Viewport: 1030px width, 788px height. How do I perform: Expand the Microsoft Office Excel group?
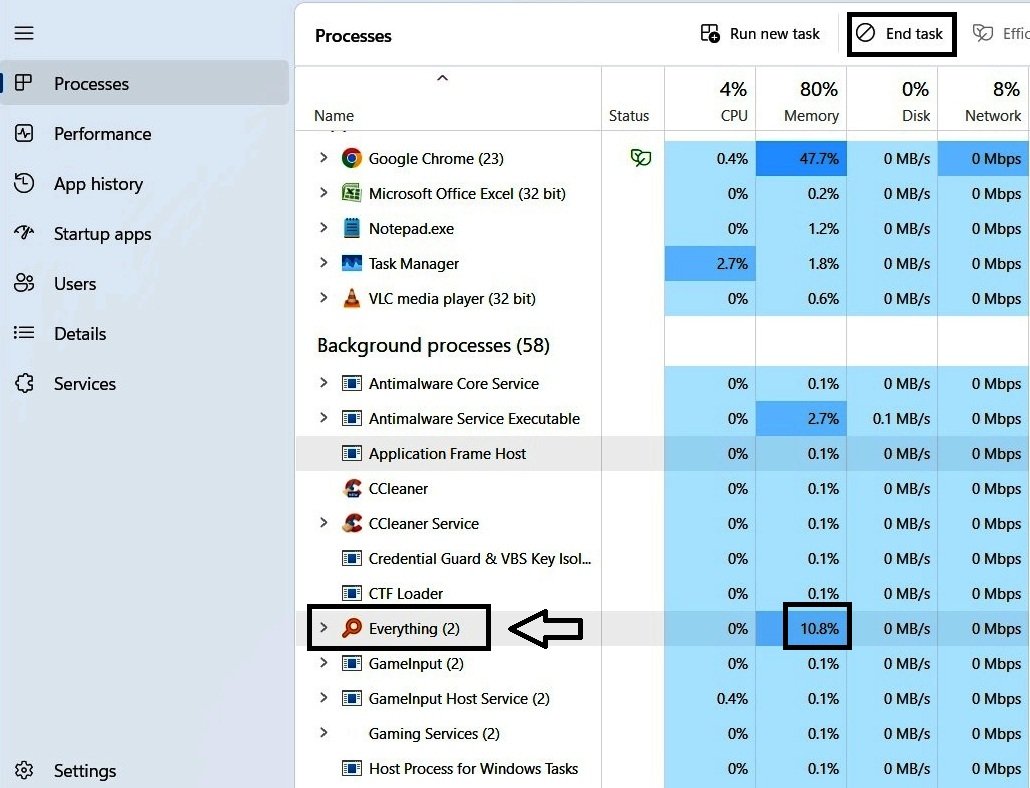pos(323,192)
